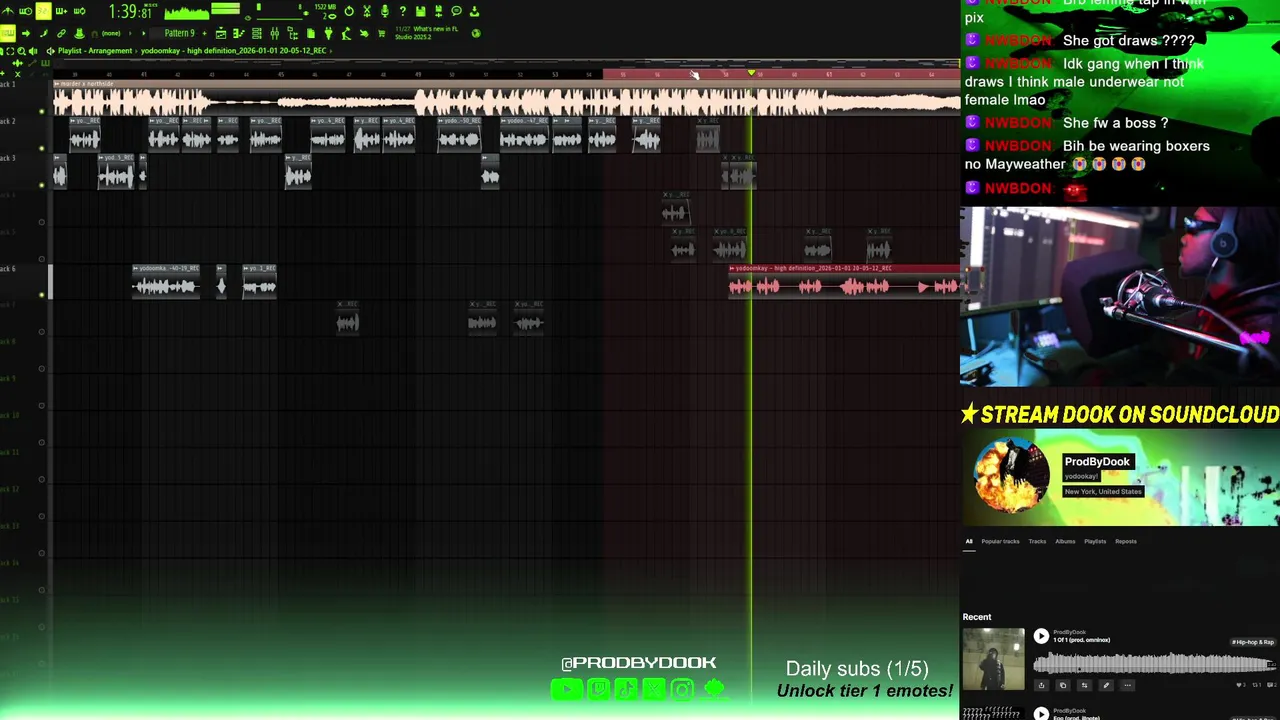
Task: Switch to SoundCloud All tab
Action: pos(968,541)
